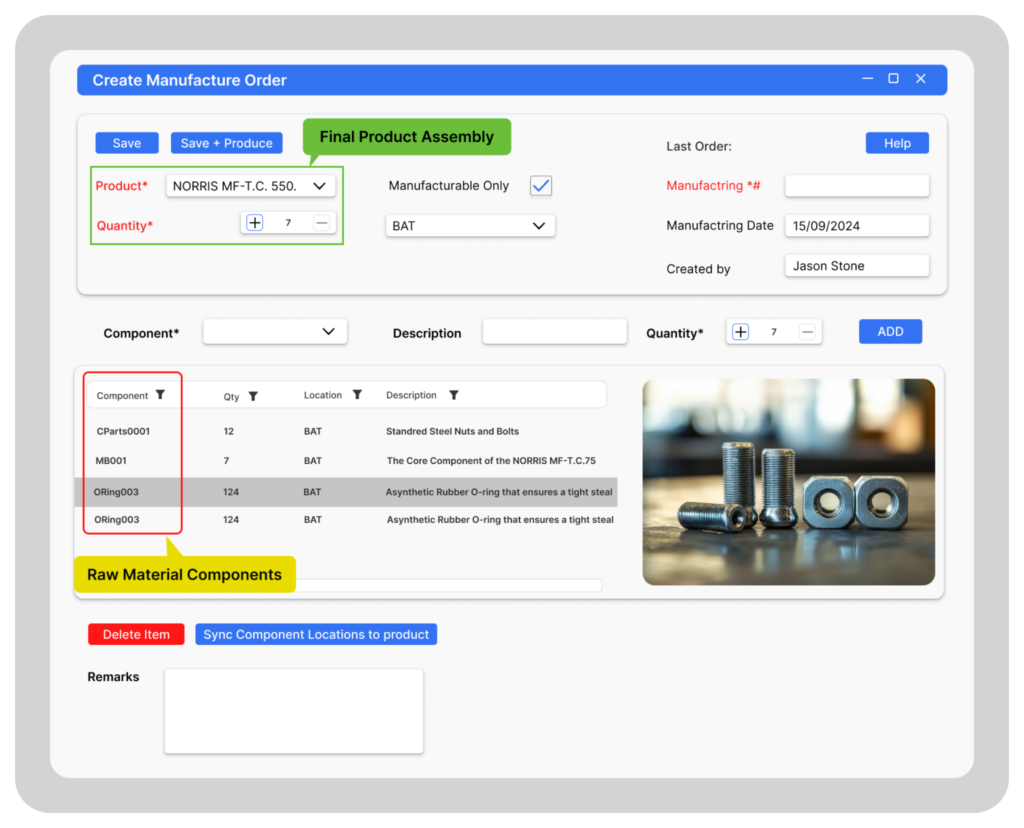Increase product quantity with plus button
The image size is (1024, 828).
[255, 223]
